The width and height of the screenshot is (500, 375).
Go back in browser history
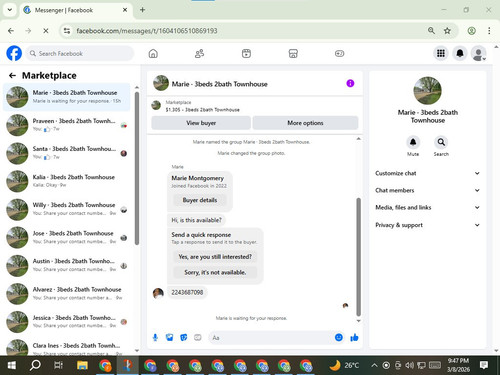coord(11,31)
